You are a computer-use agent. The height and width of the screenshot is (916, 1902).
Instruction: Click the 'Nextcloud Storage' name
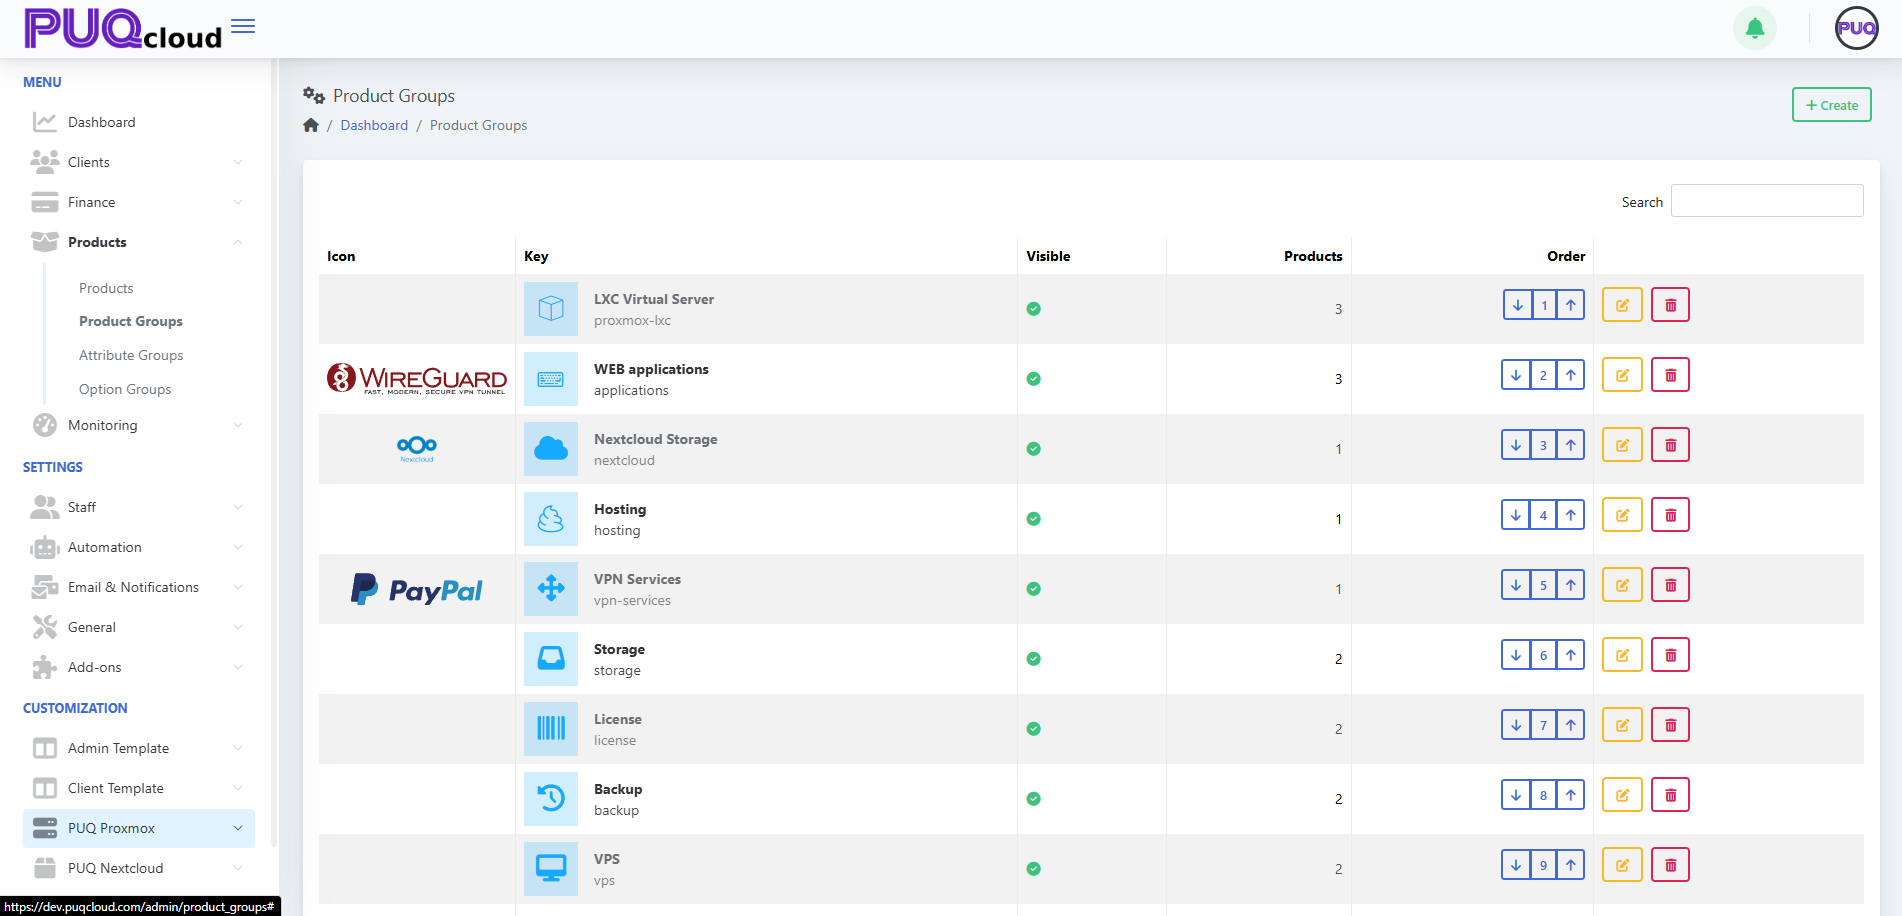pyautogui.click(x=655, y=439)
